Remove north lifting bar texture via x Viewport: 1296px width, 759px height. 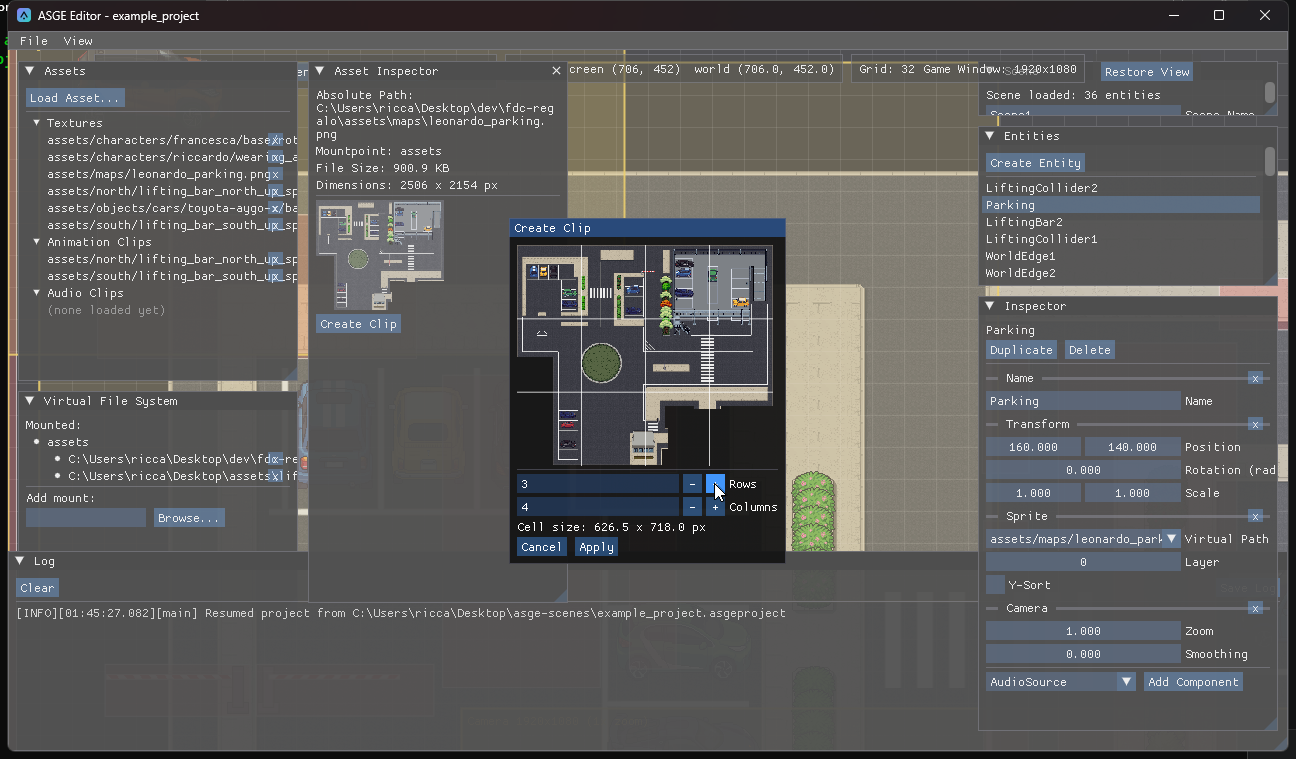pos(276,191)
